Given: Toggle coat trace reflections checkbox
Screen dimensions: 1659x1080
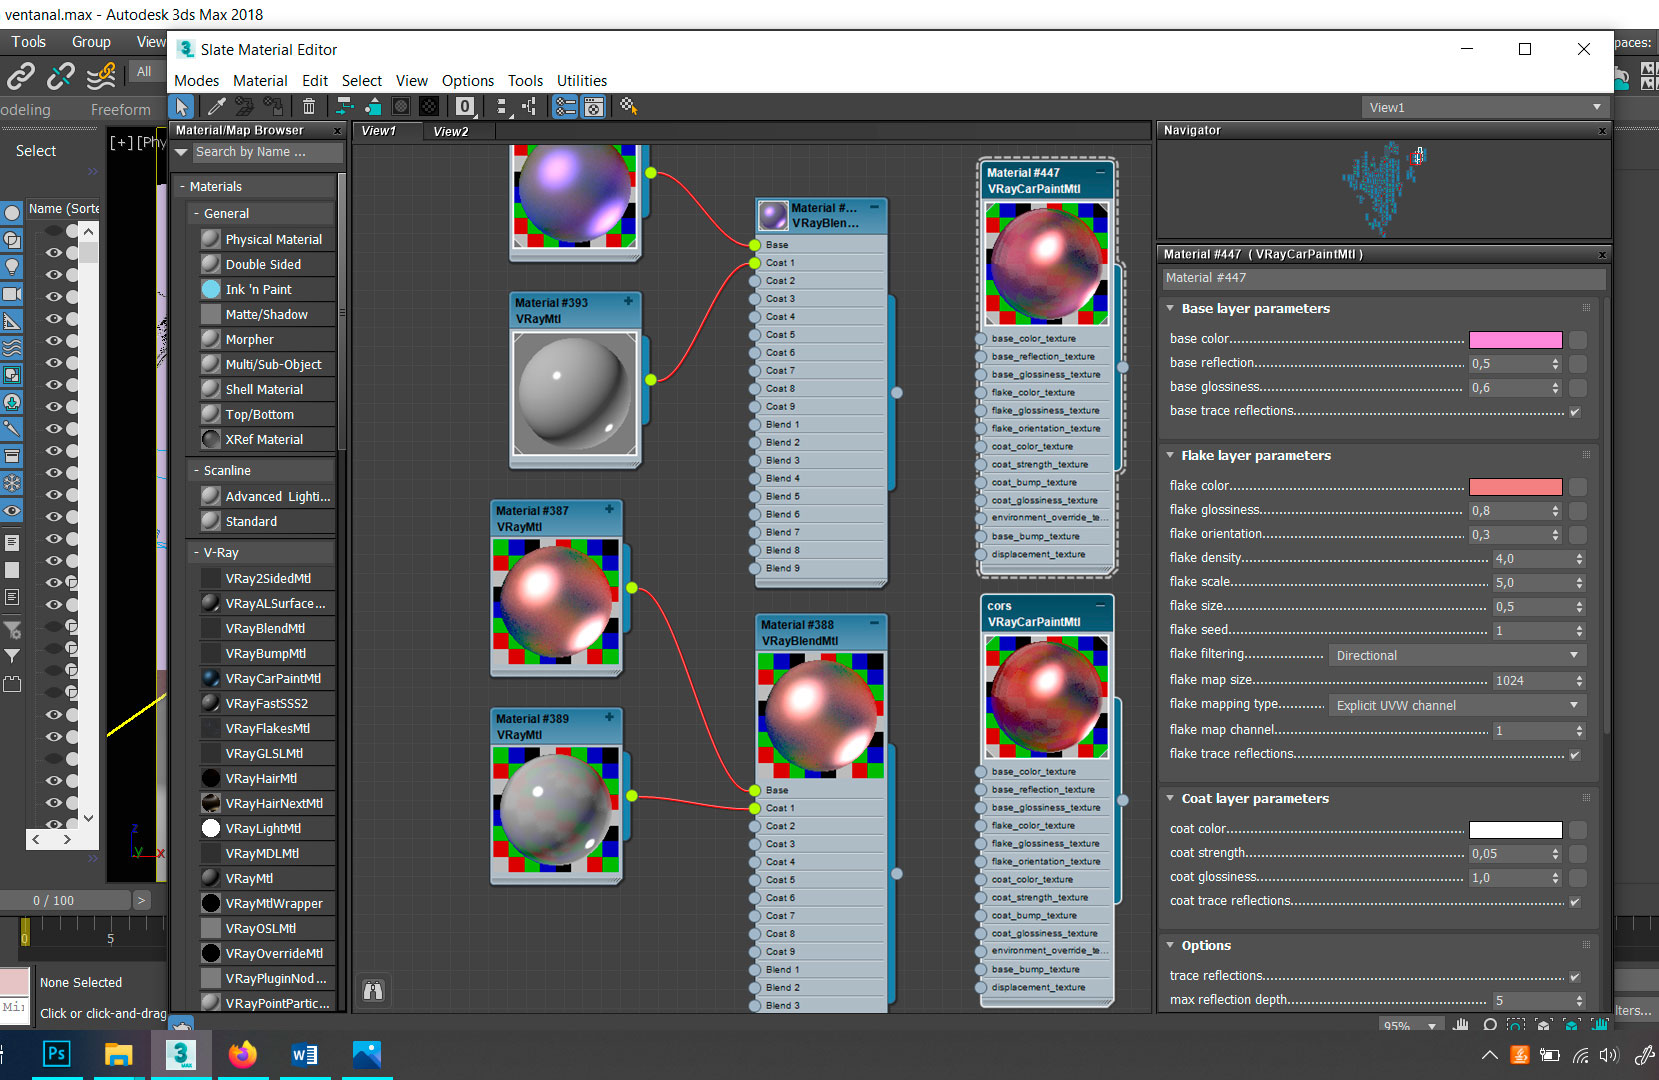Looking at the screenshot, I should (1575, 902).
